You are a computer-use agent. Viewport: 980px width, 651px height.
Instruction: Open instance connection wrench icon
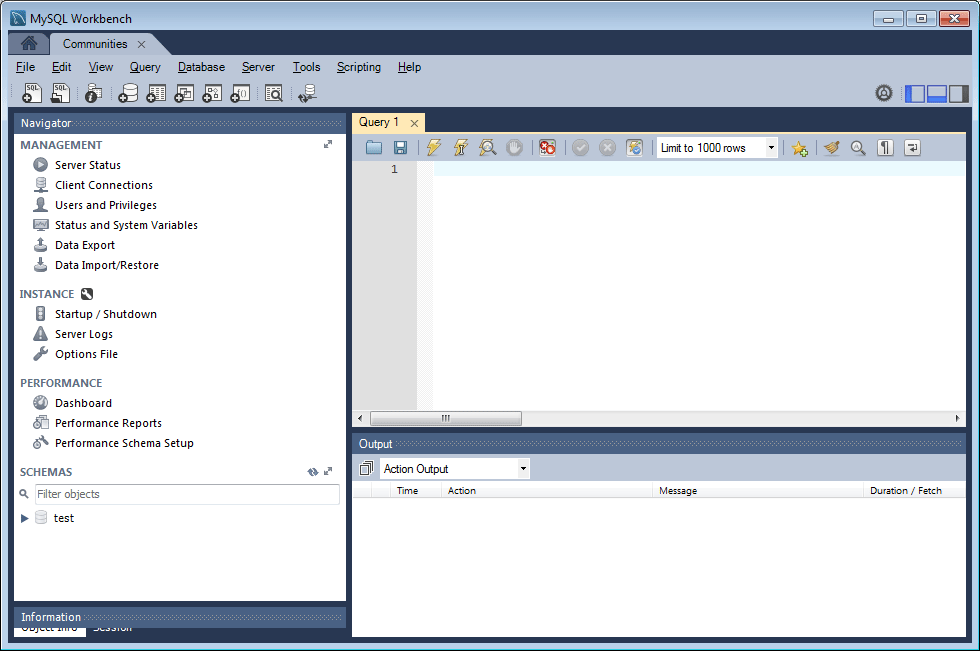[x=87, y=294]
